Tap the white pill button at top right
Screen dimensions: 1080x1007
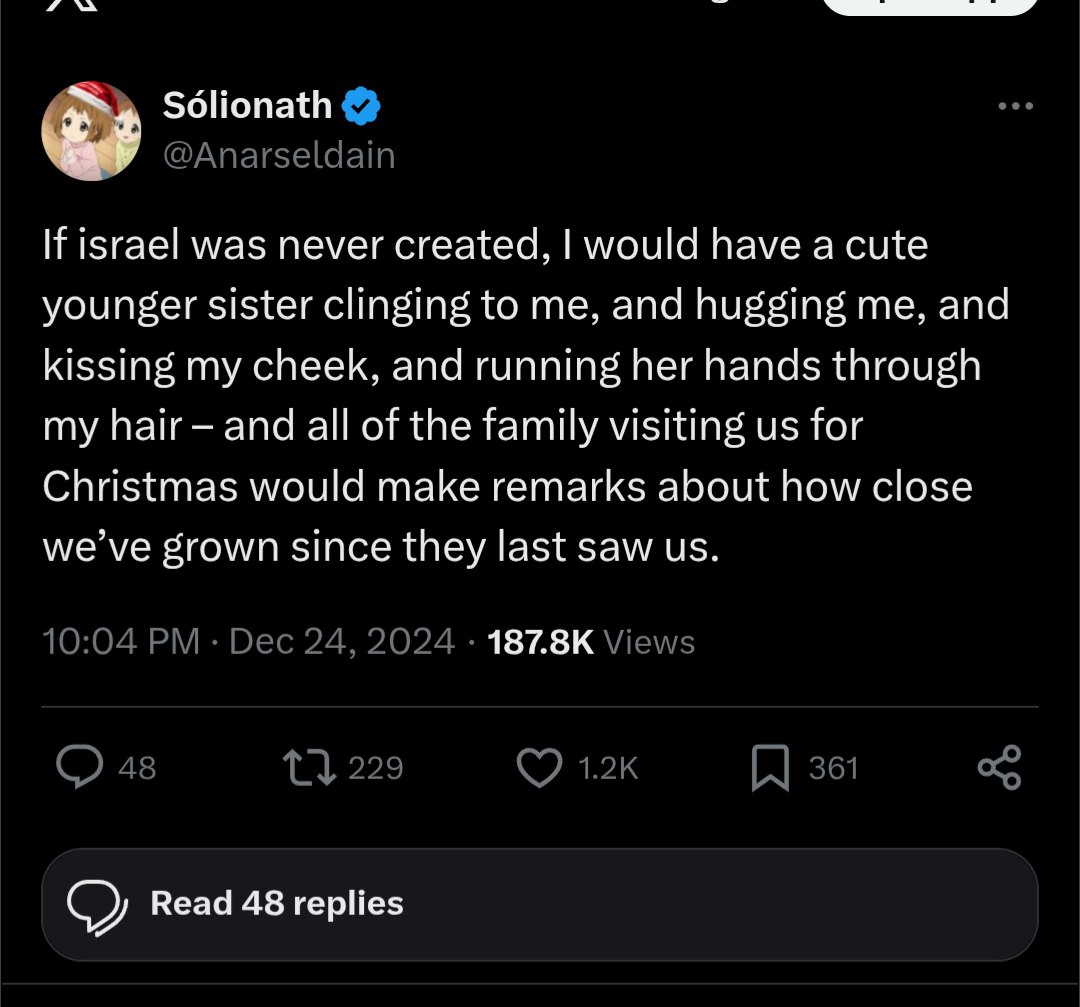[x=930, y=5]
